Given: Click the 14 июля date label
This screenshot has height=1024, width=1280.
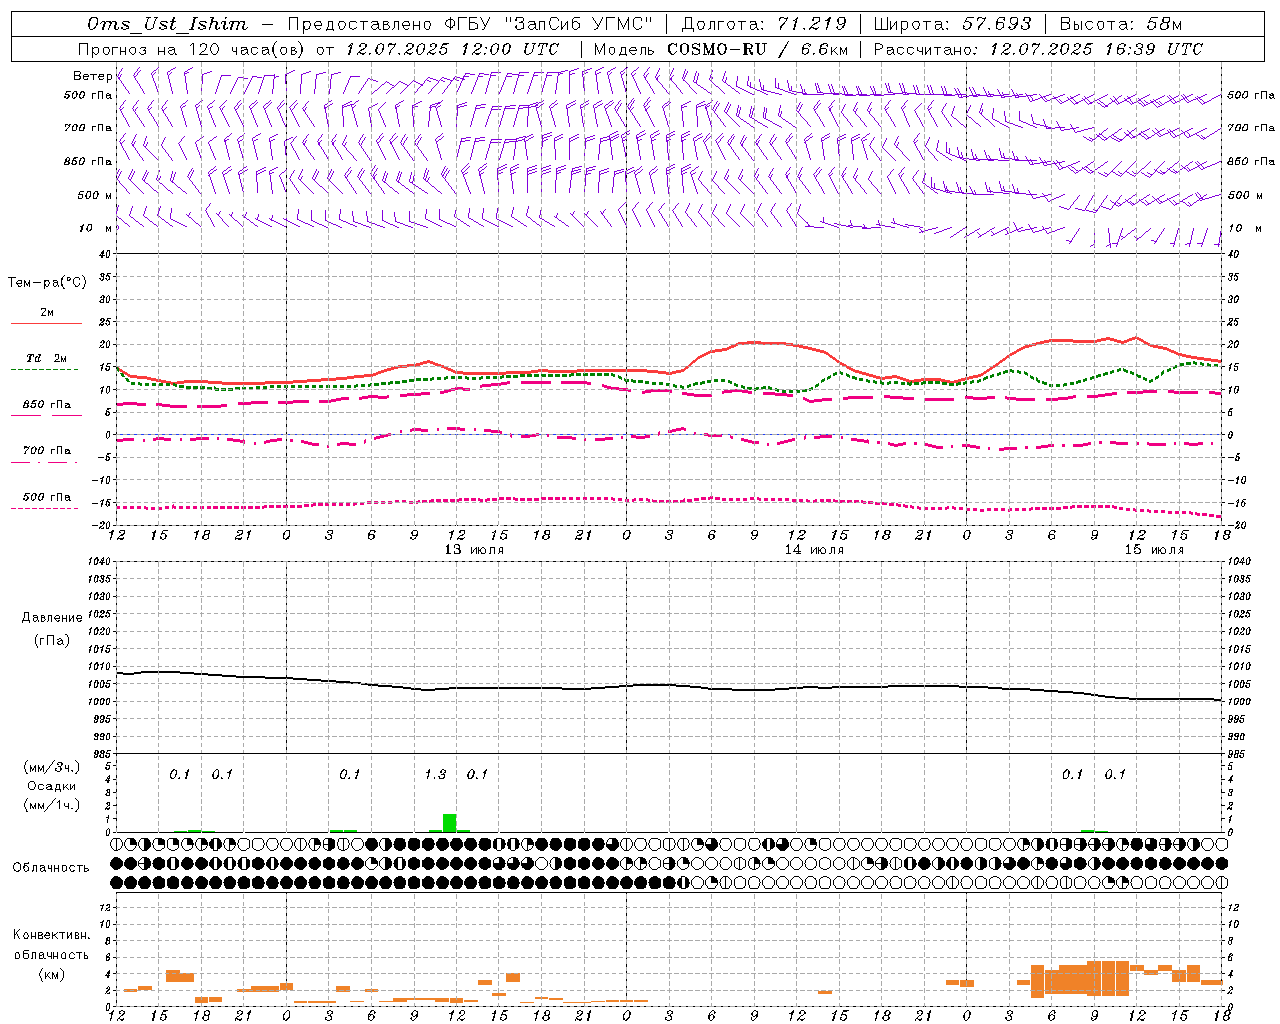Looking at the screenshot, I should click(814, 550).
